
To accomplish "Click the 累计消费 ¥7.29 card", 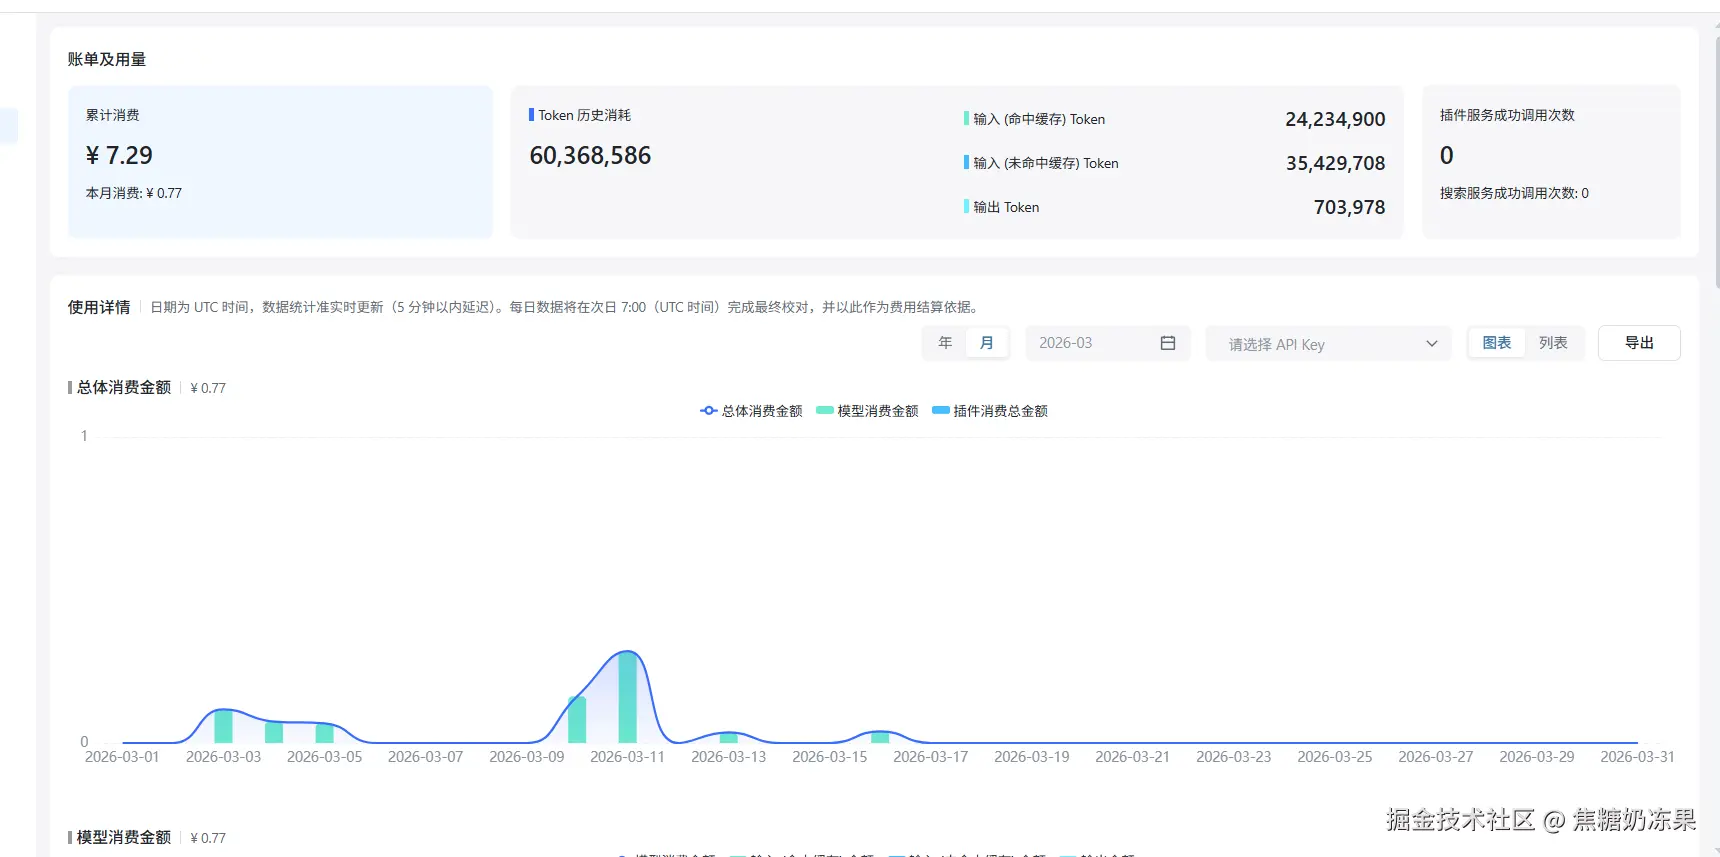I will click(281, 162).
